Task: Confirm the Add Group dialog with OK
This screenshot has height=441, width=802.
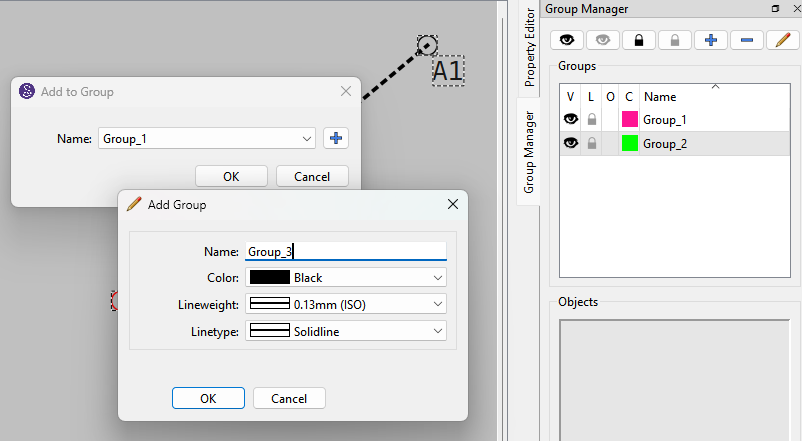Action: [x=208, y=398]
